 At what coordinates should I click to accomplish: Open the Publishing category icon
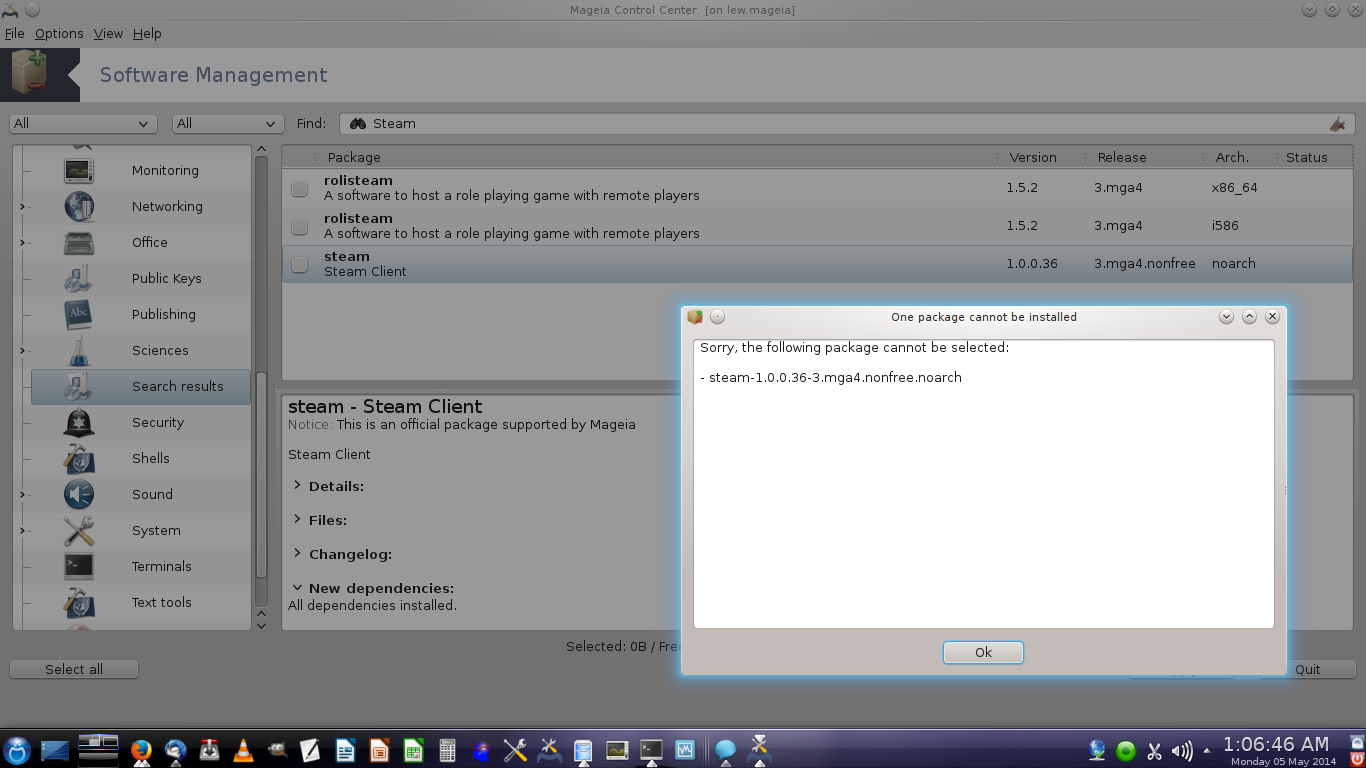pos(79,315)
